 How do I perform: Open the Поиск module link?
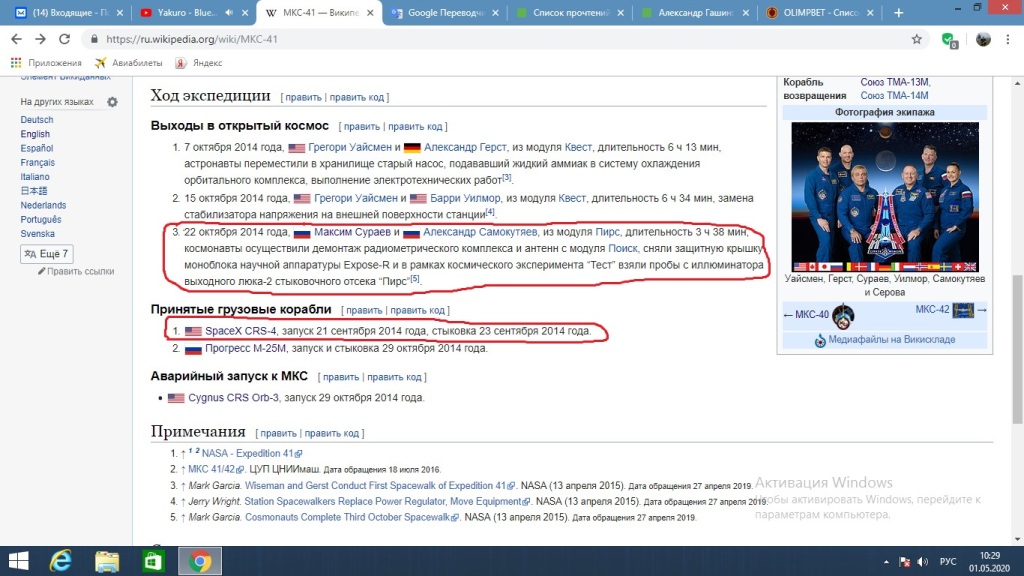pyautogui.click(x=622, y=248)
